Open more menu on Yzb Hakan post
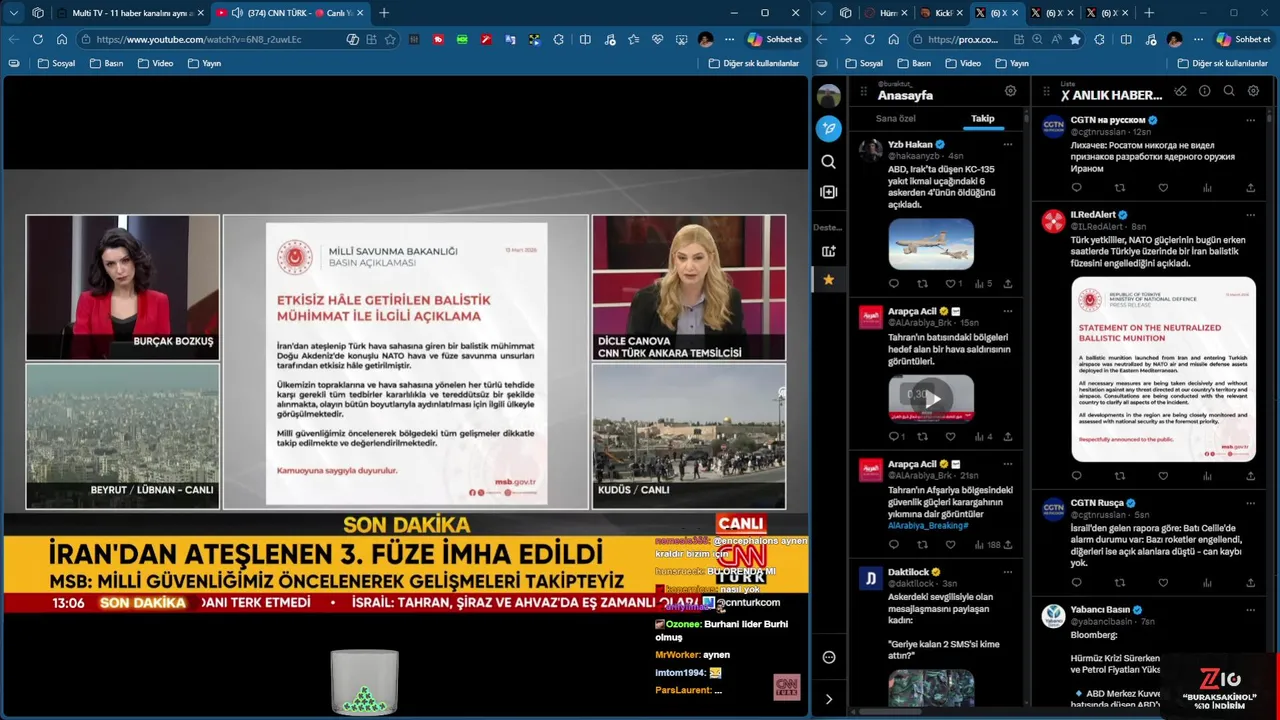This screenshot has height=720, width=1280. pos(1007,144)
